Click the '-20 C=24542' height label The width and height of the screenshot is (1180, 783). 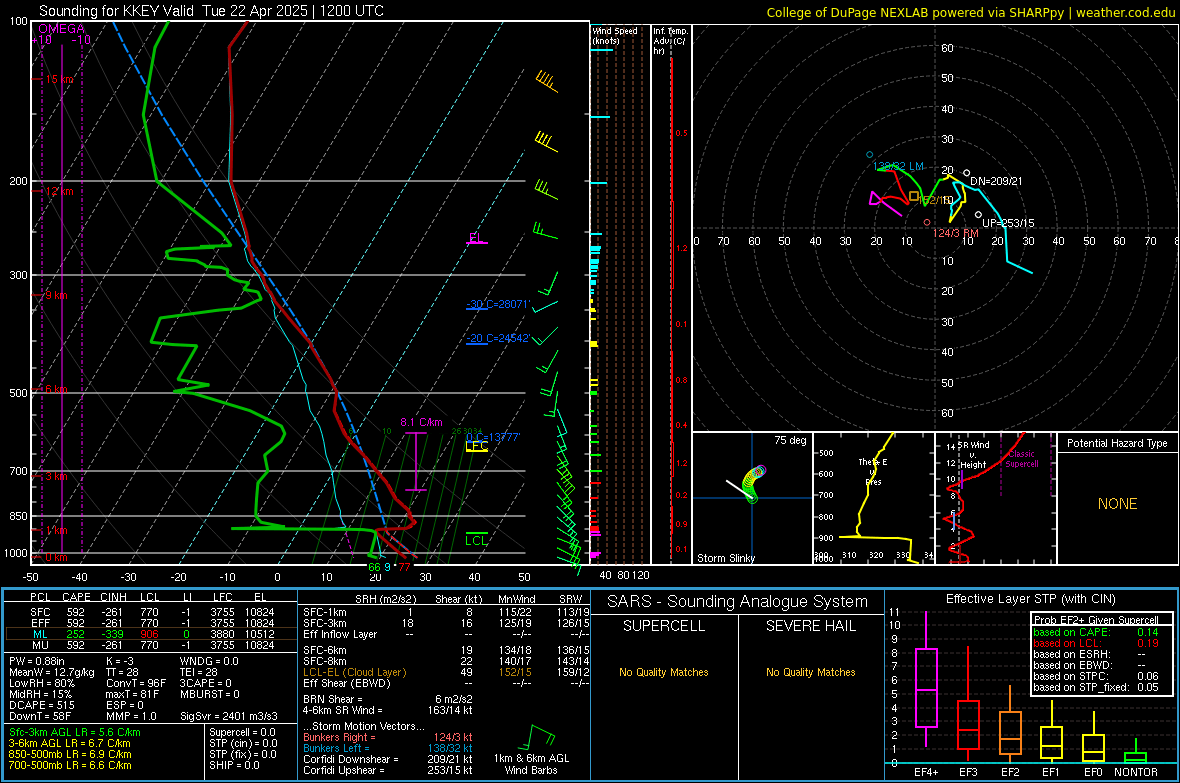coord(498,338)
